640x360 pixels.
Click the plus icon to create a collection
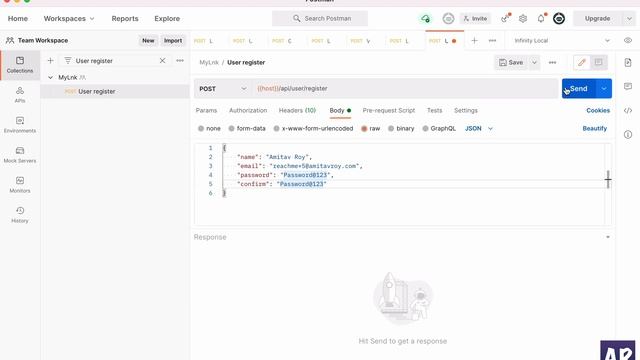pyautogui.click(x=51, y=61)
